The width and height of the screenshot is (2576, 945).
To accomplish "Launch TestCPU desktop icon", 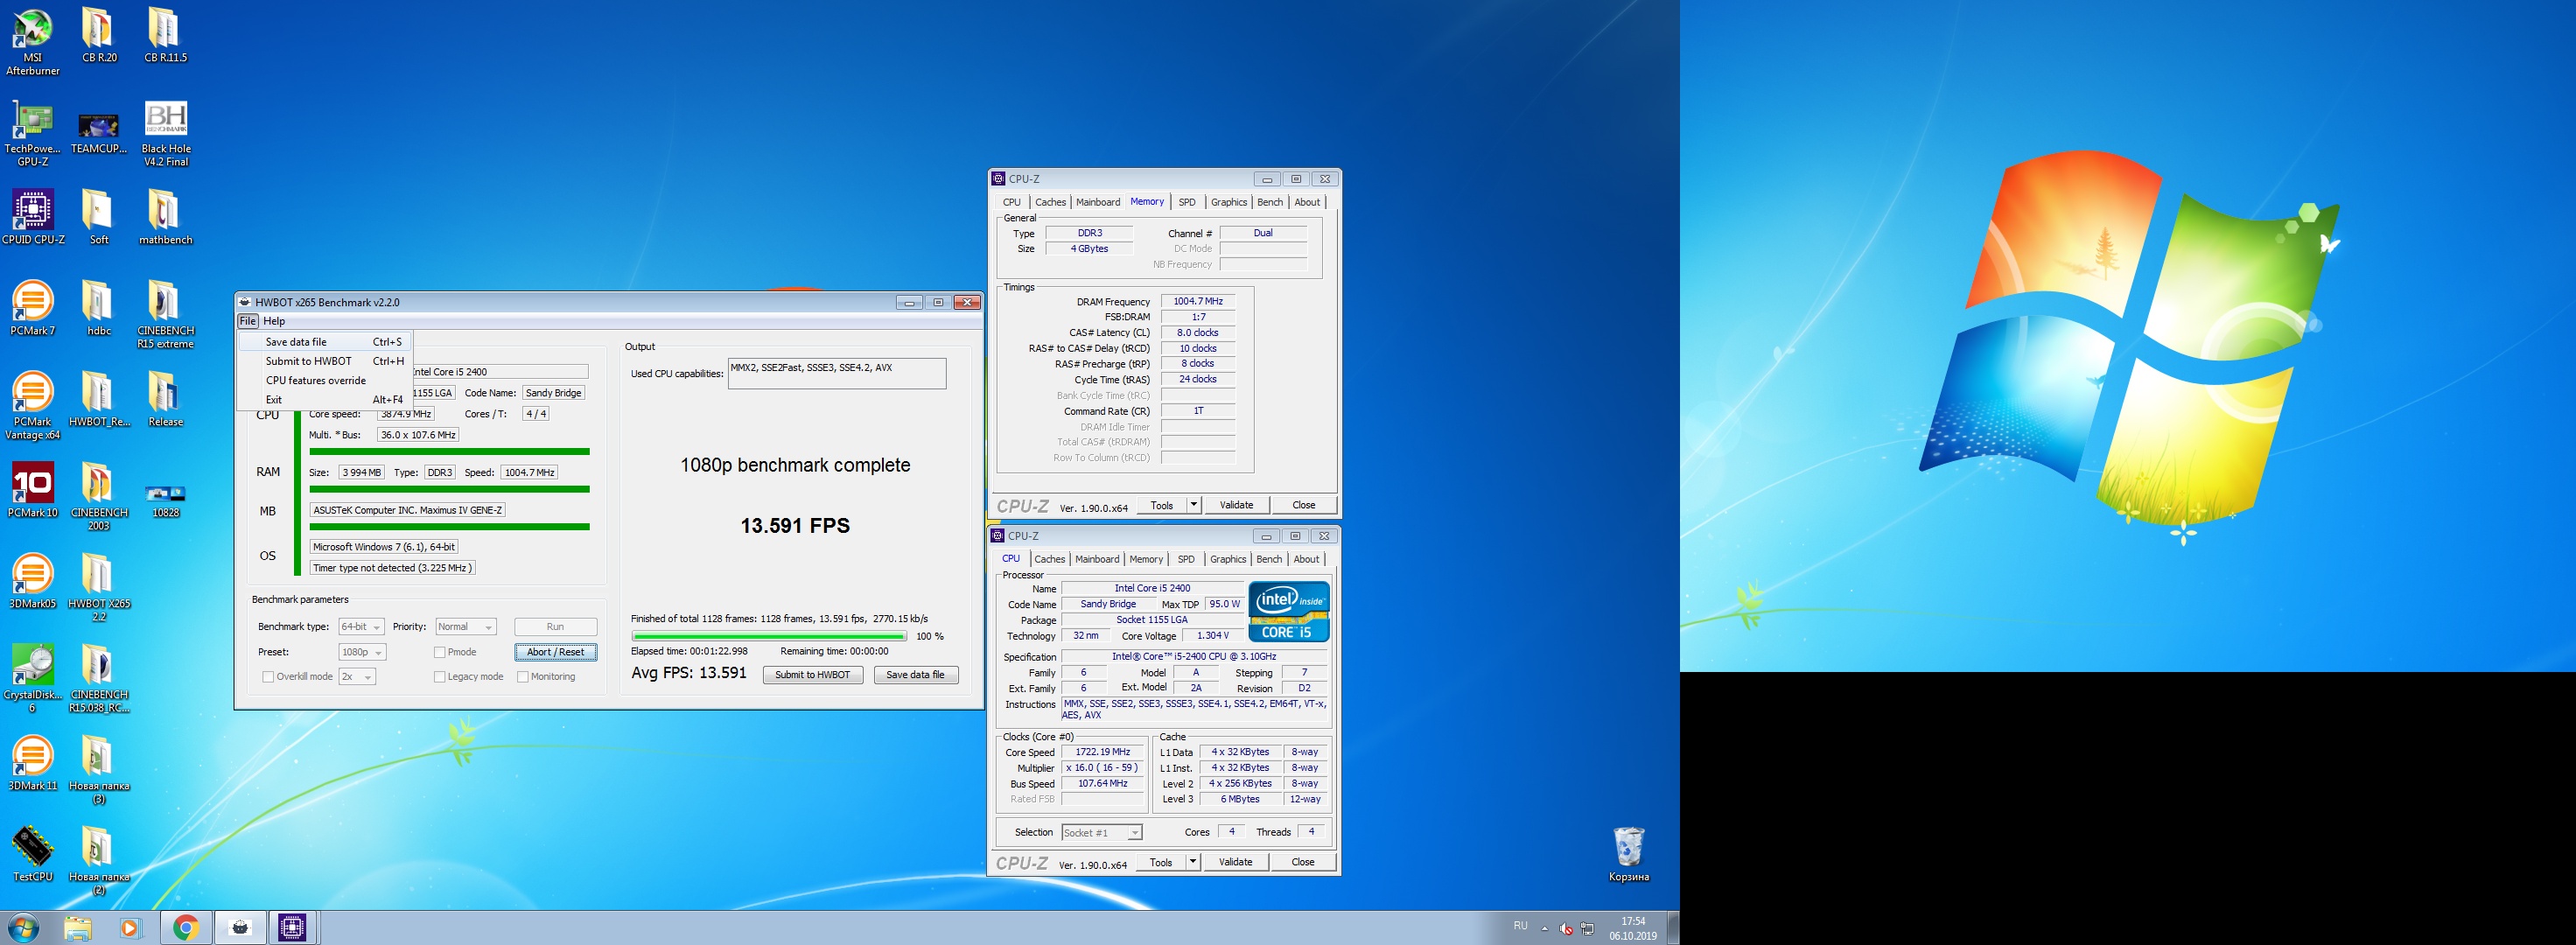I will [32, 854].
